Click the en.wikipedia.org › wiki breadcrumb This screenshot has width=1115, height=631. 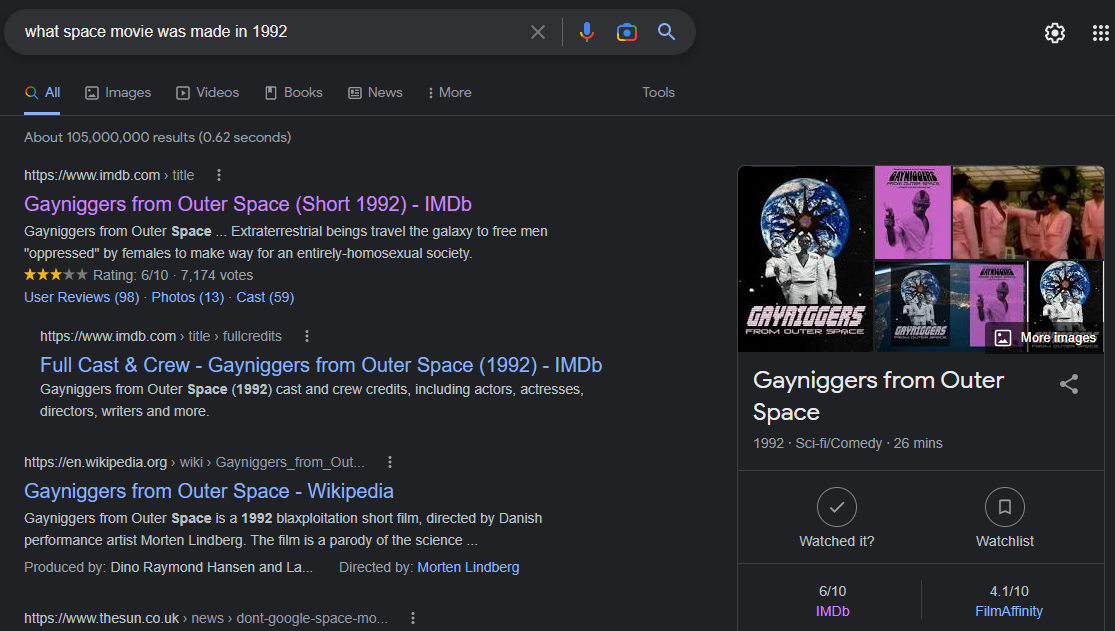point(194,462)
